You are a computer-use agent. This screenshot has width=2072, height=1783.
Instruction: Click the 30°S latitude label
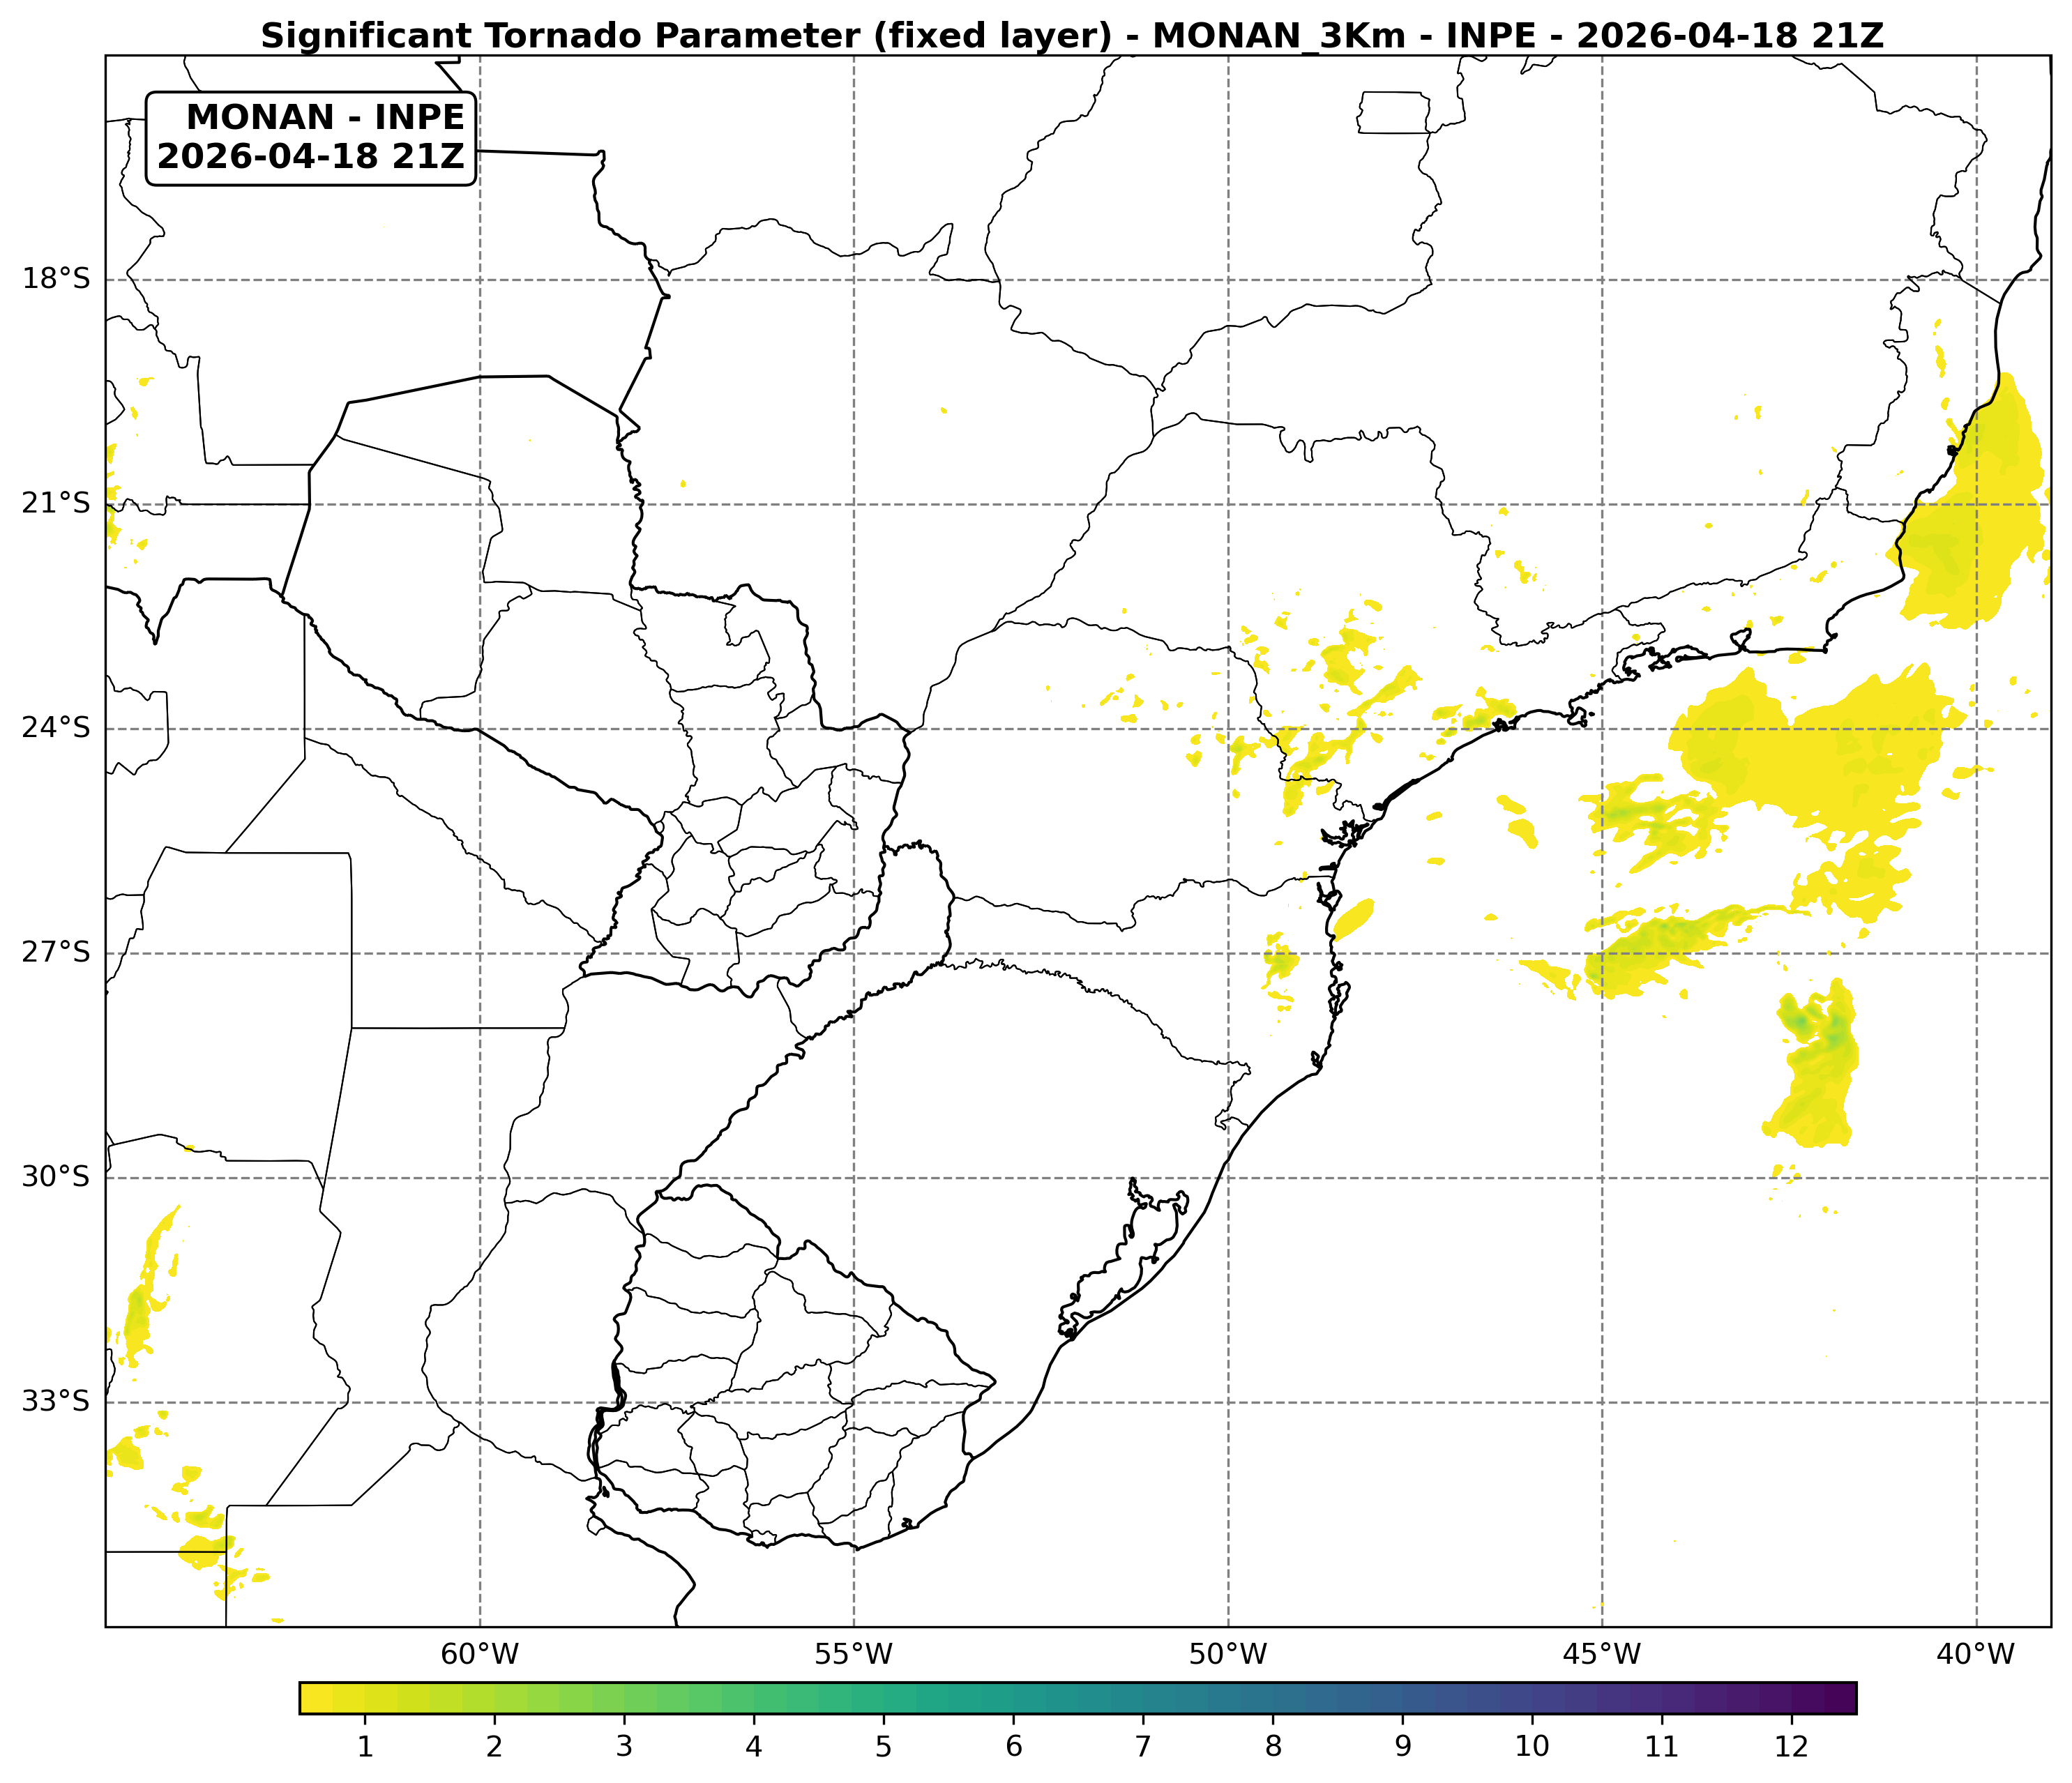click(x=56, y=1177)
